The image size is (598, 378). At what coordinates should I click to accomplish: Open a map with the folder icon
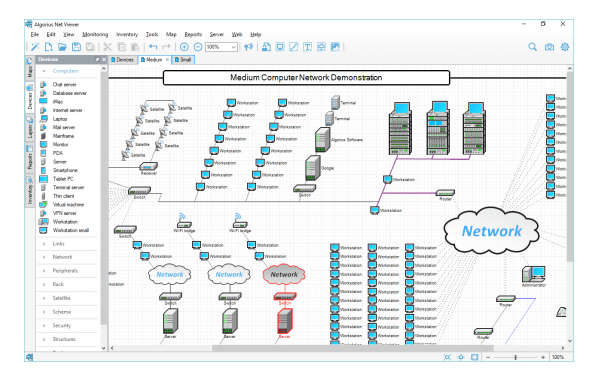pos(62,47)
